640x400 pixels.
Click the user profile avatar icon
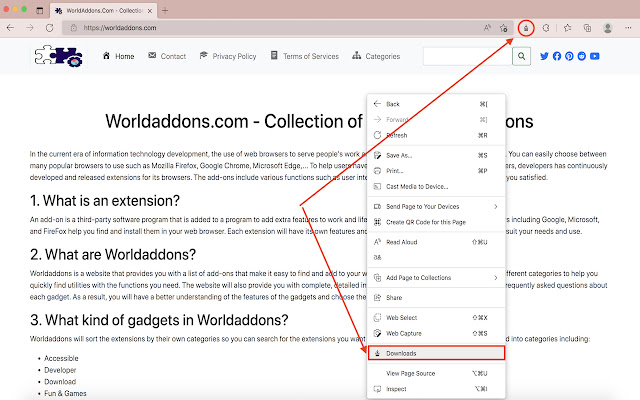tap(607, 28)
